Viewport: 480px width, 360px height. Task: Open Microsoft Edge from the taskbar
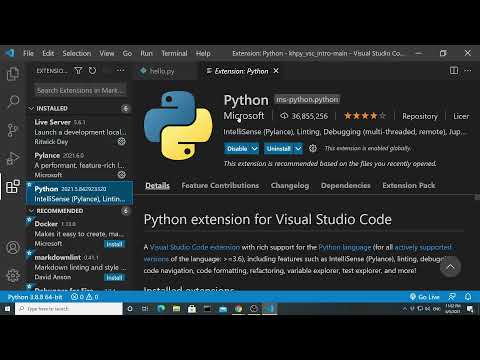pos(161,309)
